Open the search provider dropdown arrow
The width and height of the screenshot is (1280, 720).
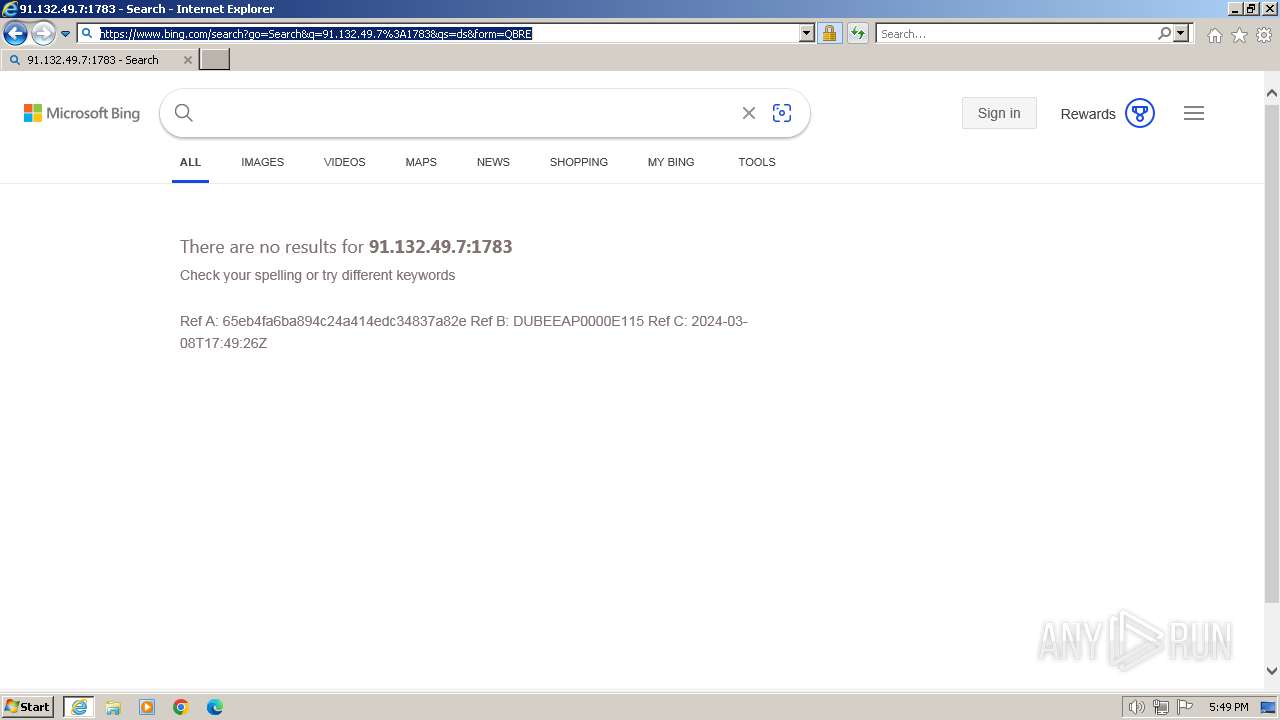pos(1181,33)
